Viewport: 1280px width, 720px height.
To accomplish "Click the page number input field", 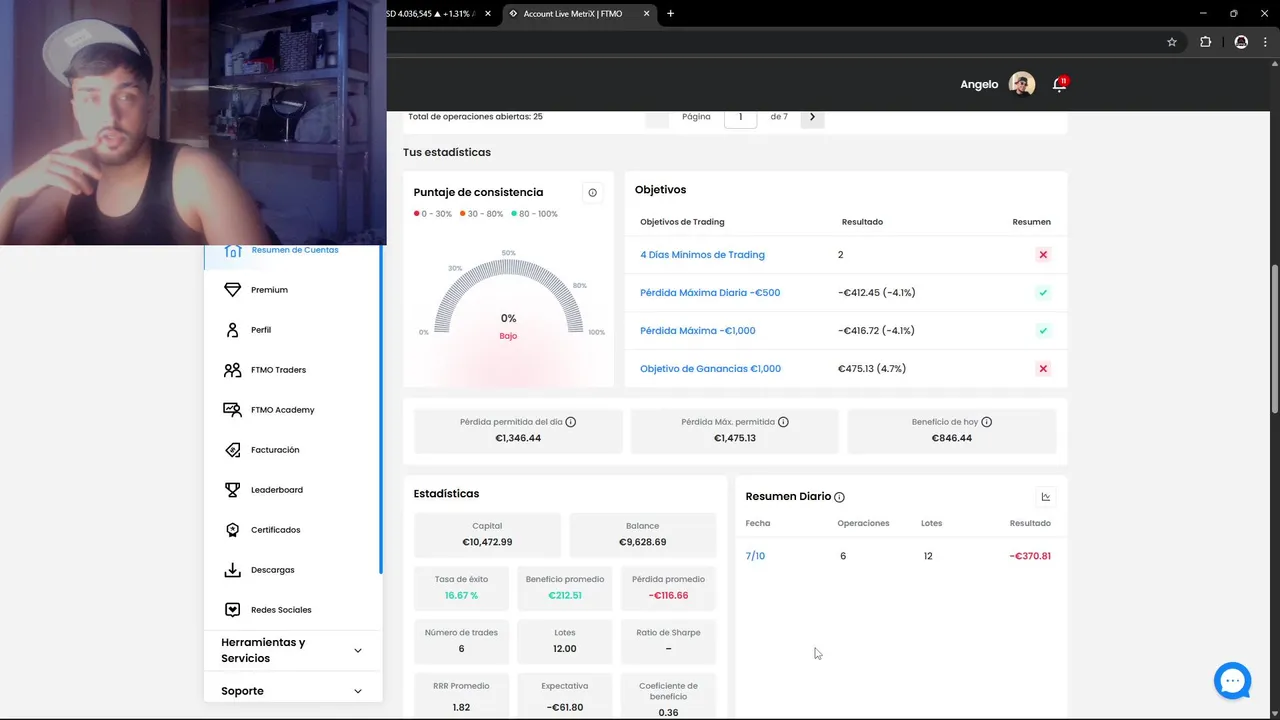I will pyautogui.click(x=741, y=117).
